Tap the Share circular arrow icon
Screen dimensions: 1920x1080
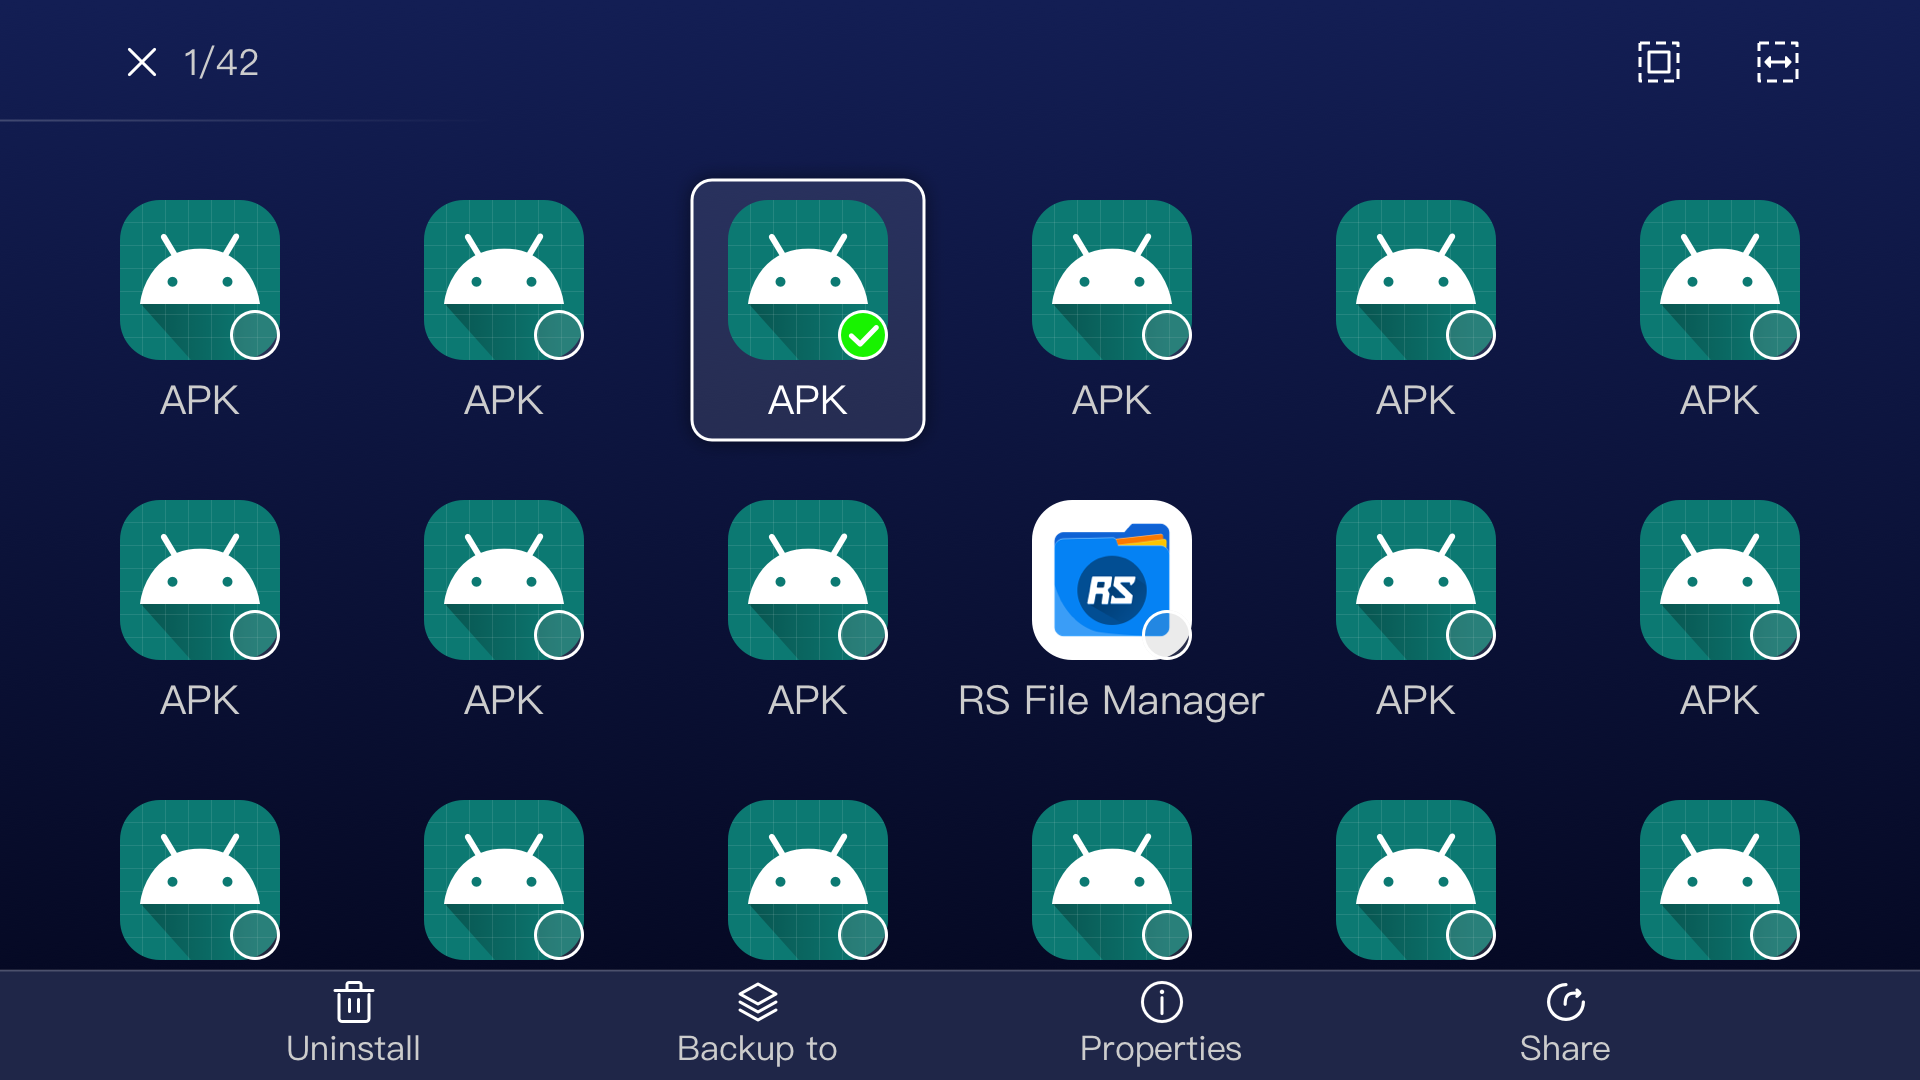click(x=1567, y=1001)
